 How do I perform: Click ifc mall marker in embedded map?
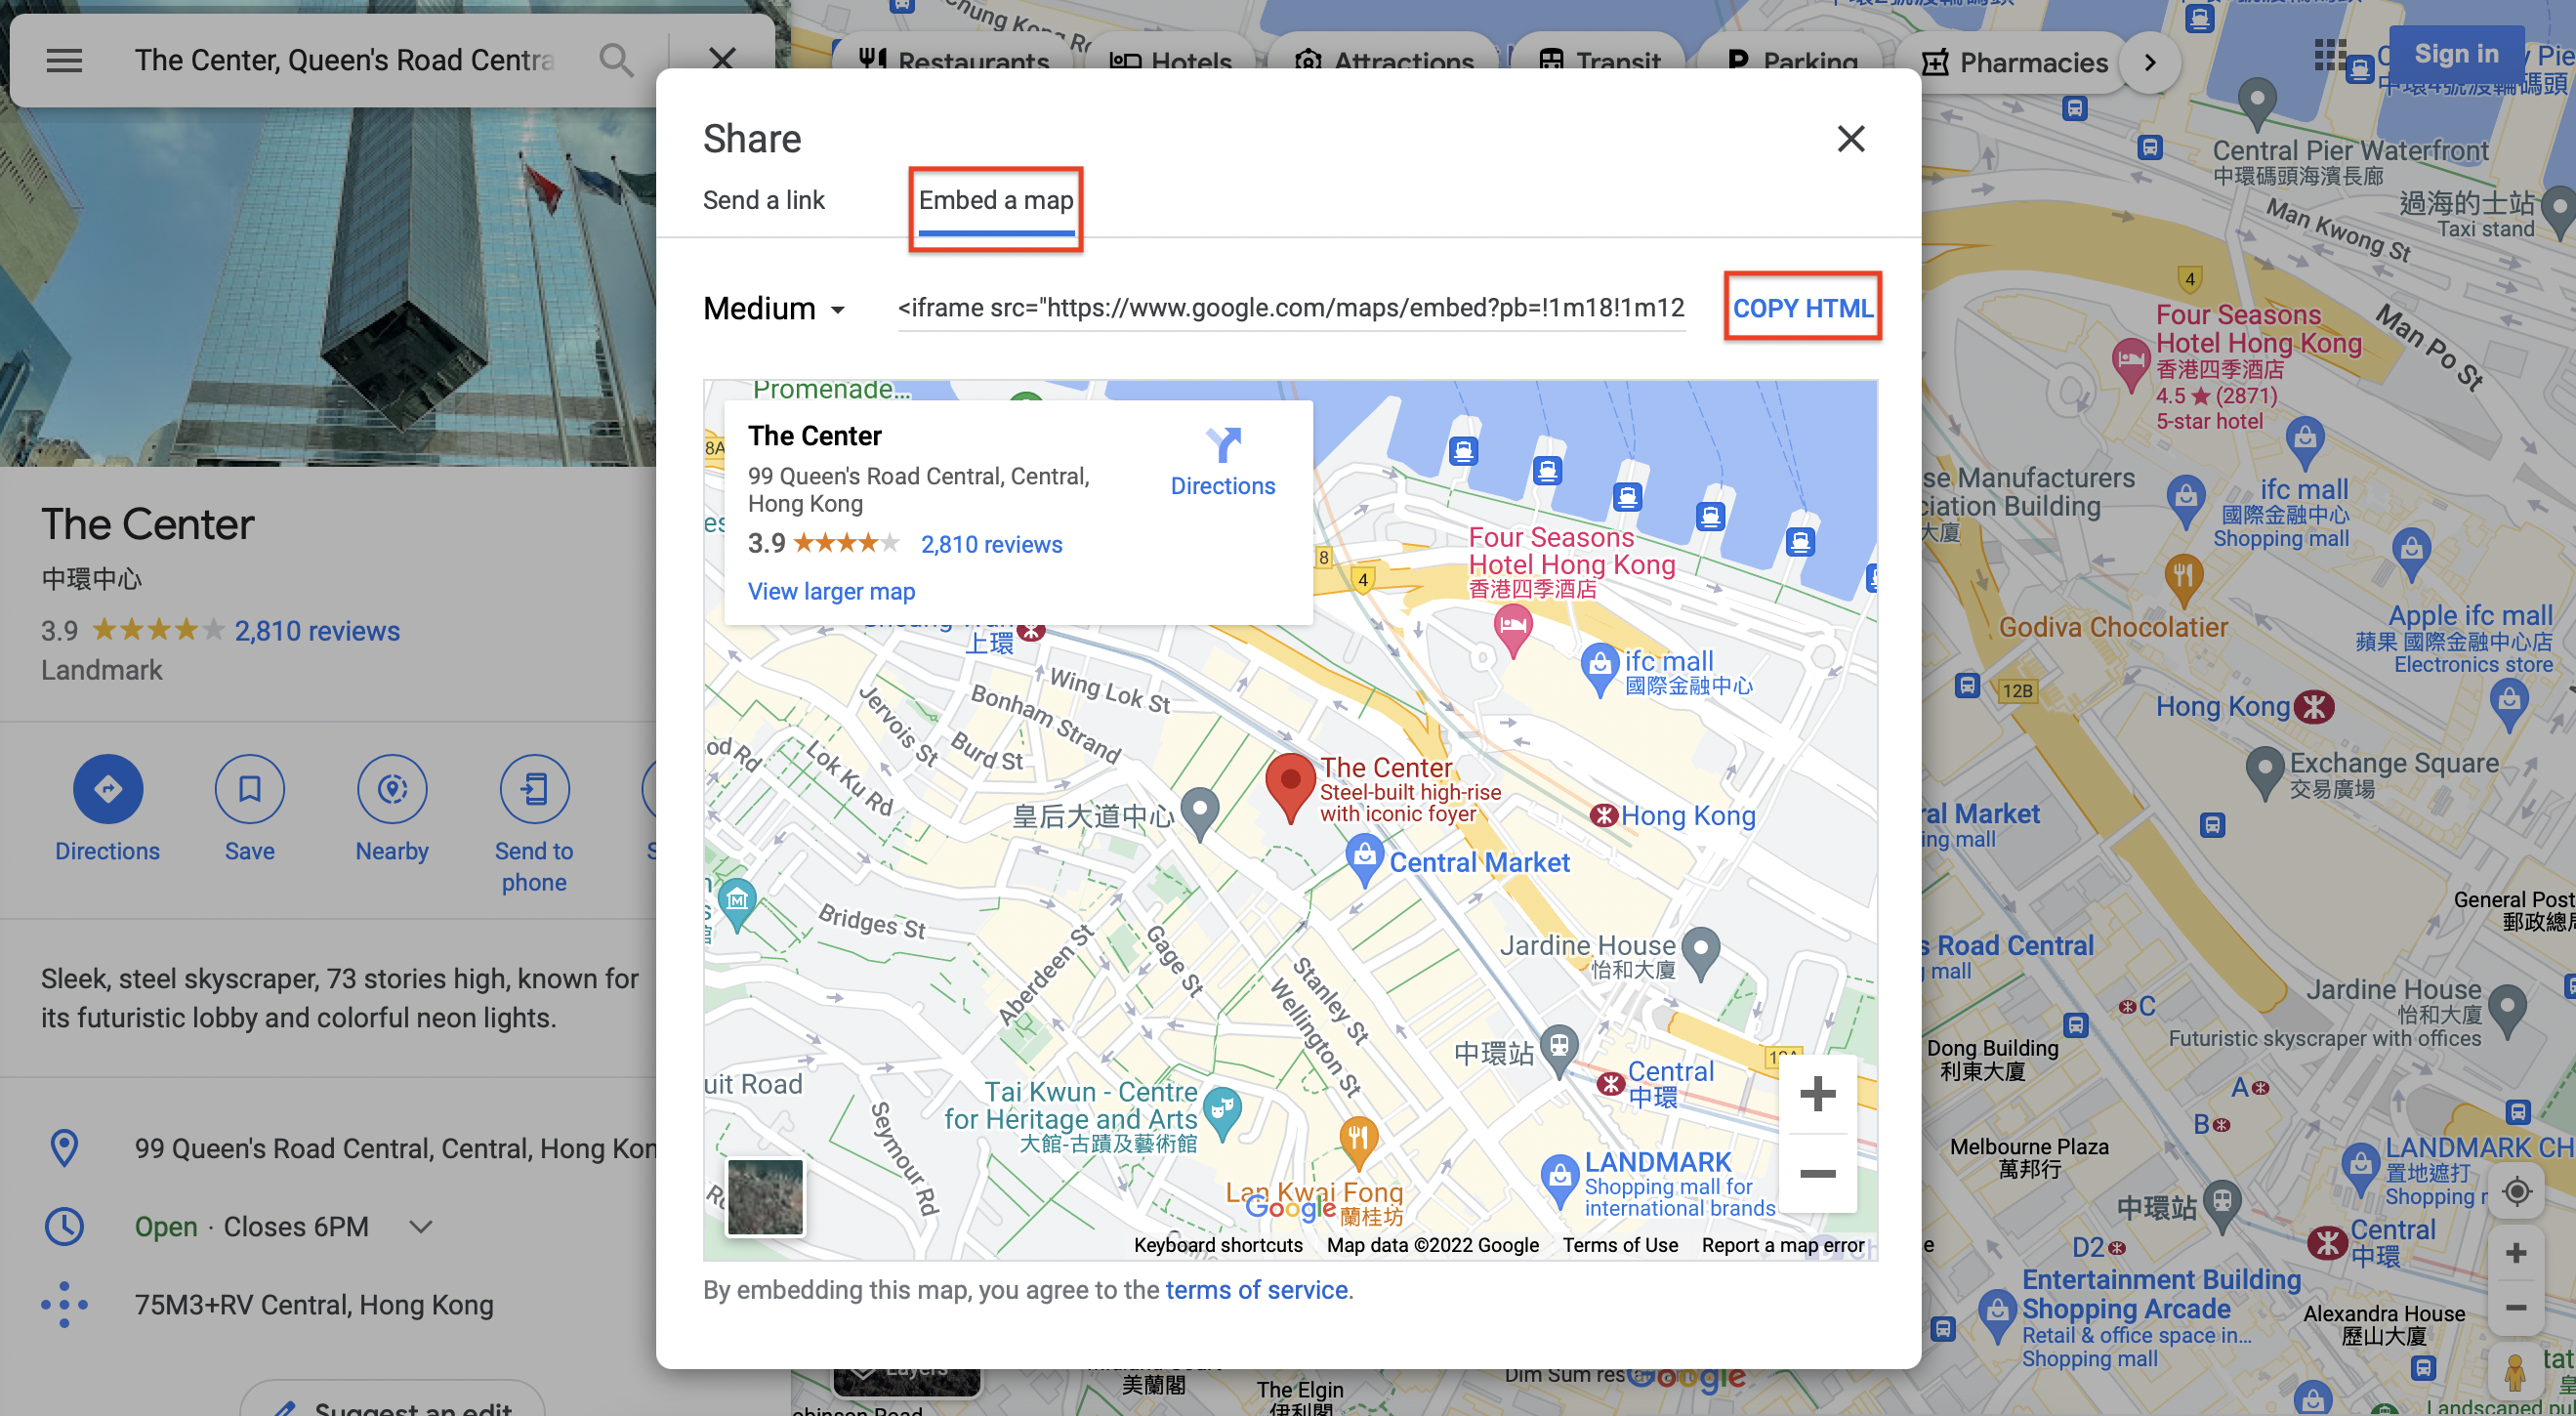click(x=1599, y=670)
